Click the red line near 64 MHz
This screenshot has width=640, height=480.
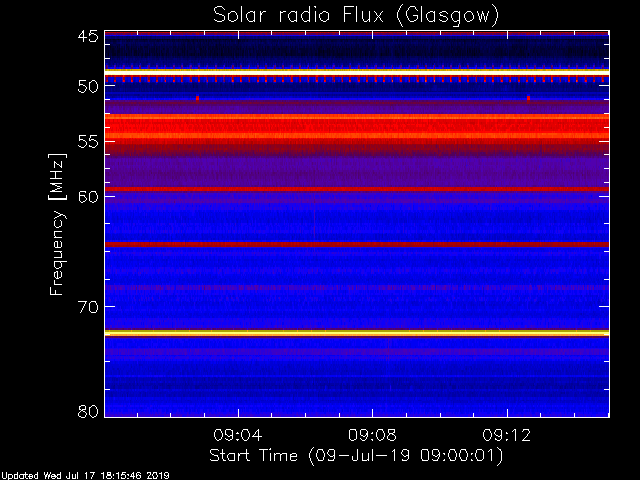tap(357, 244)
